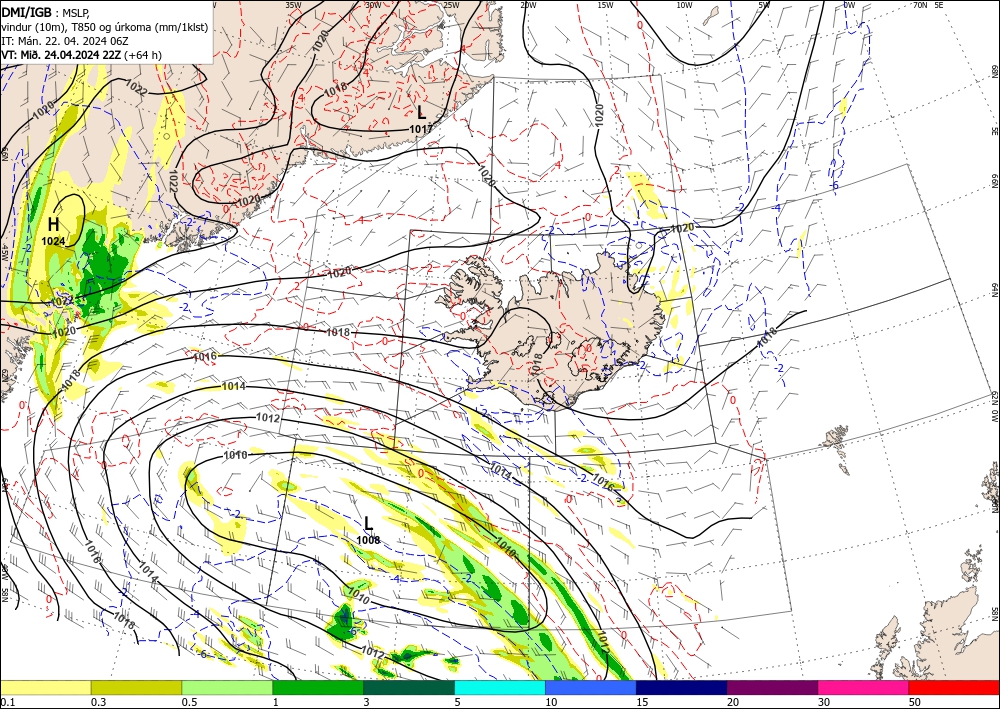Click the purple 20–30 legend swatch

click(x=772, y=687)
